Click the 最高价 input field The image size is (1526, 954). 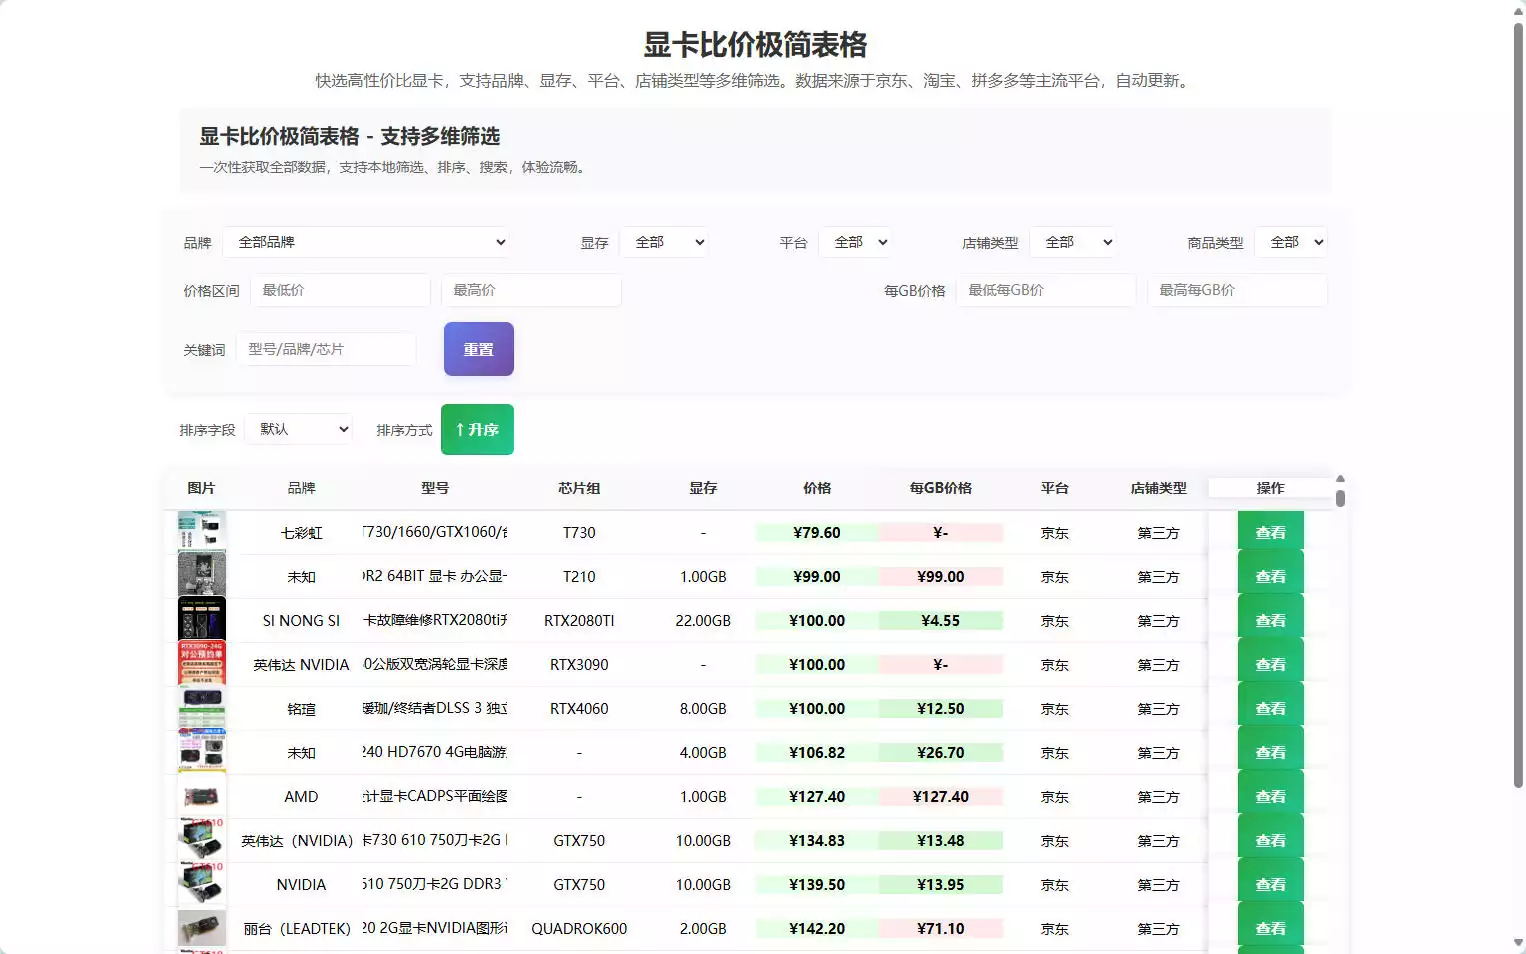532,290
